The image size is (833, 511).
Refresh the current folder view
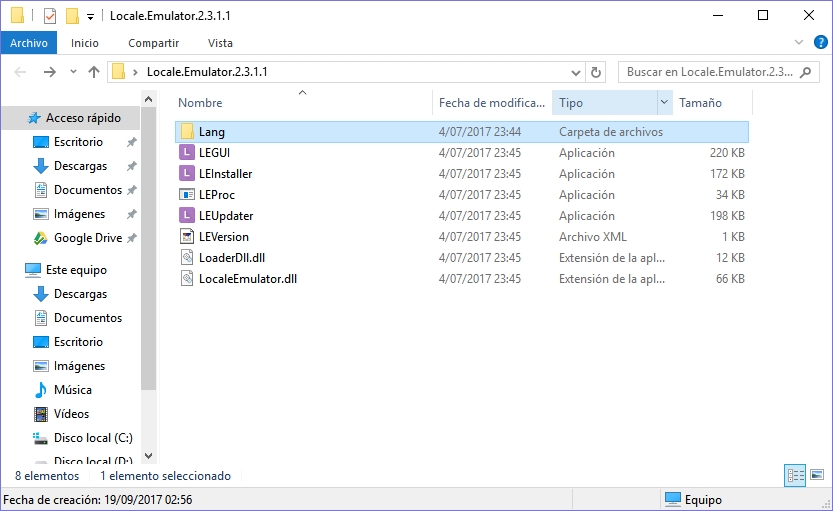coord(596,72)
